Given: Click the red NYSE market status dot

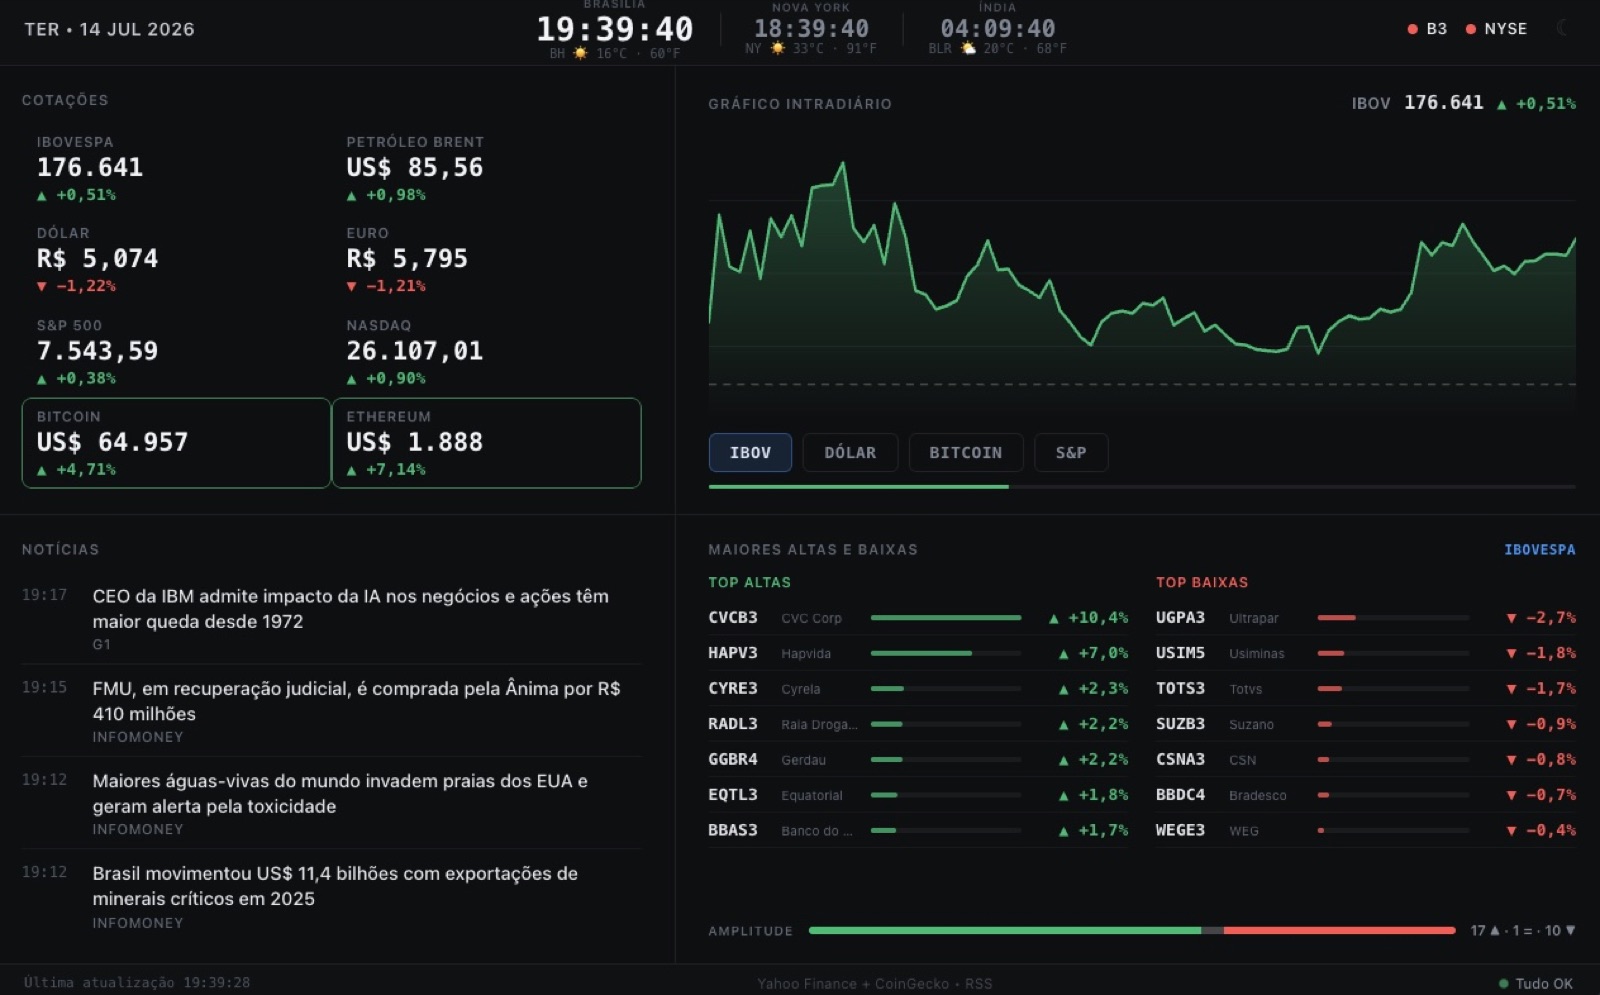Looking at the screenshot, I should (x=1470, y=29).
